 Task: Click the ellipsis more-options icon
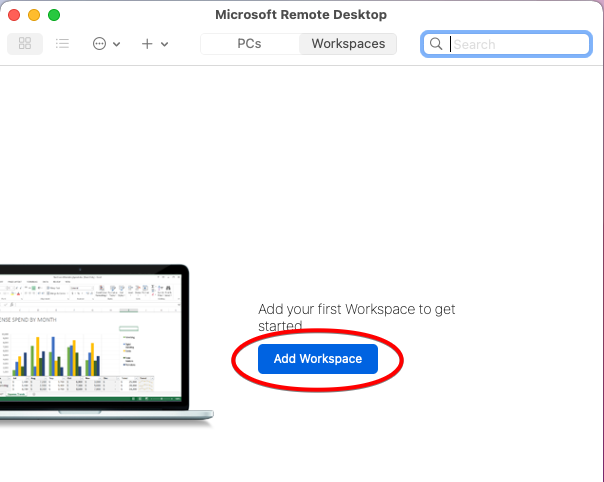point(99,44)
